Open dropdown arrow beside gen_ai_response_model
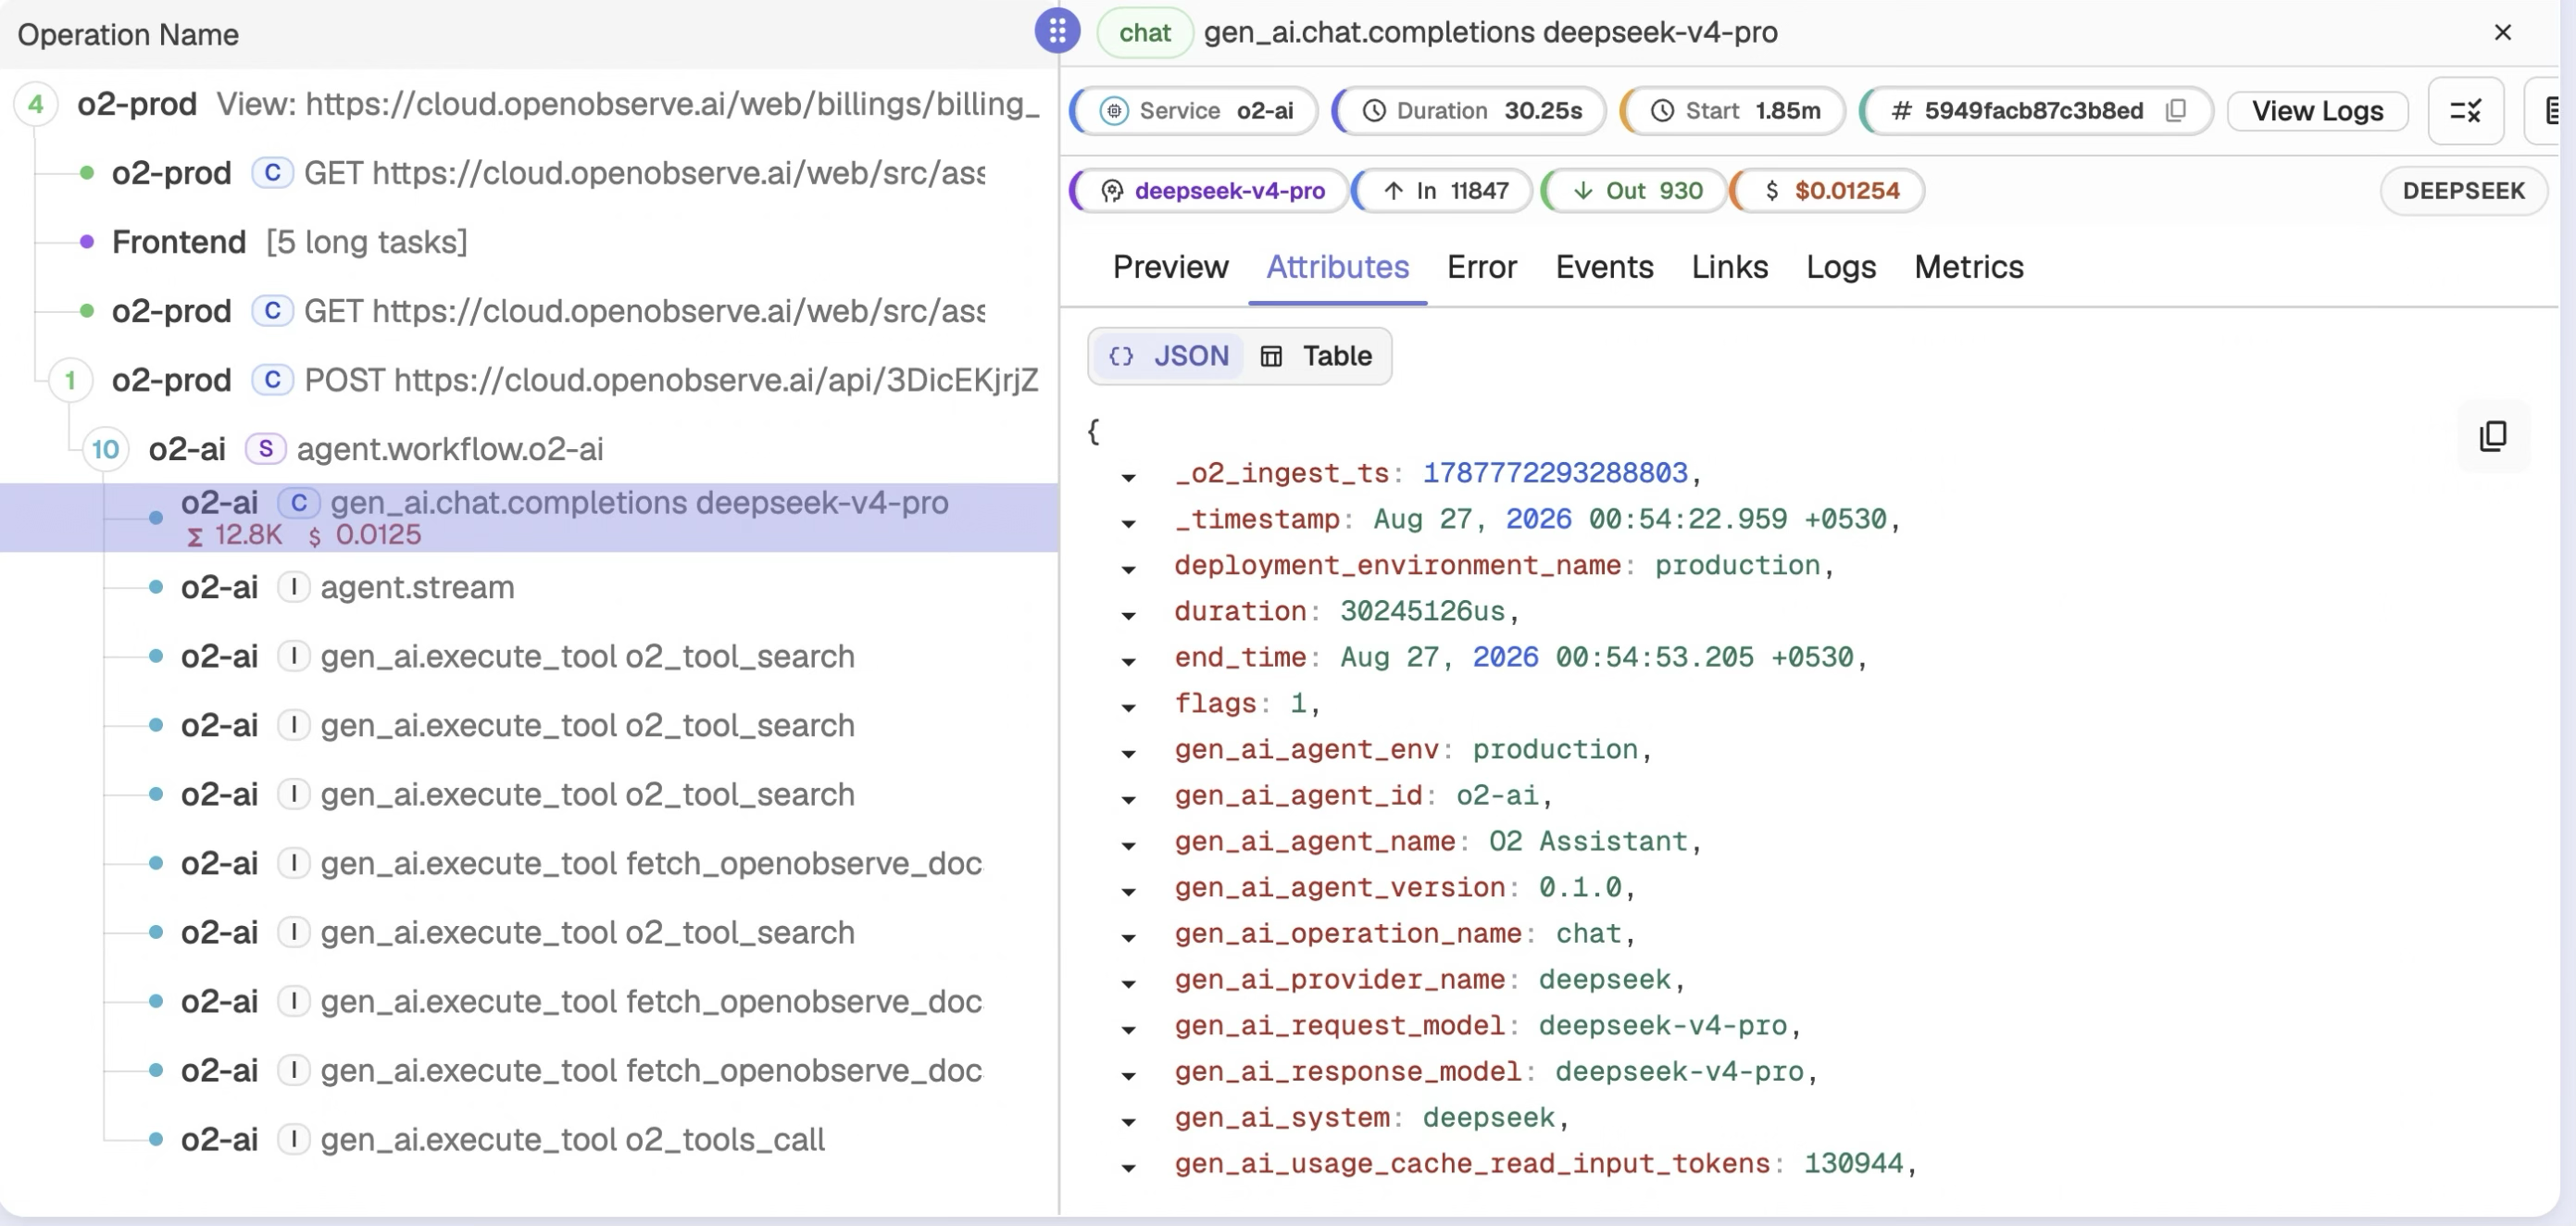 (x=1128, y=1075)
